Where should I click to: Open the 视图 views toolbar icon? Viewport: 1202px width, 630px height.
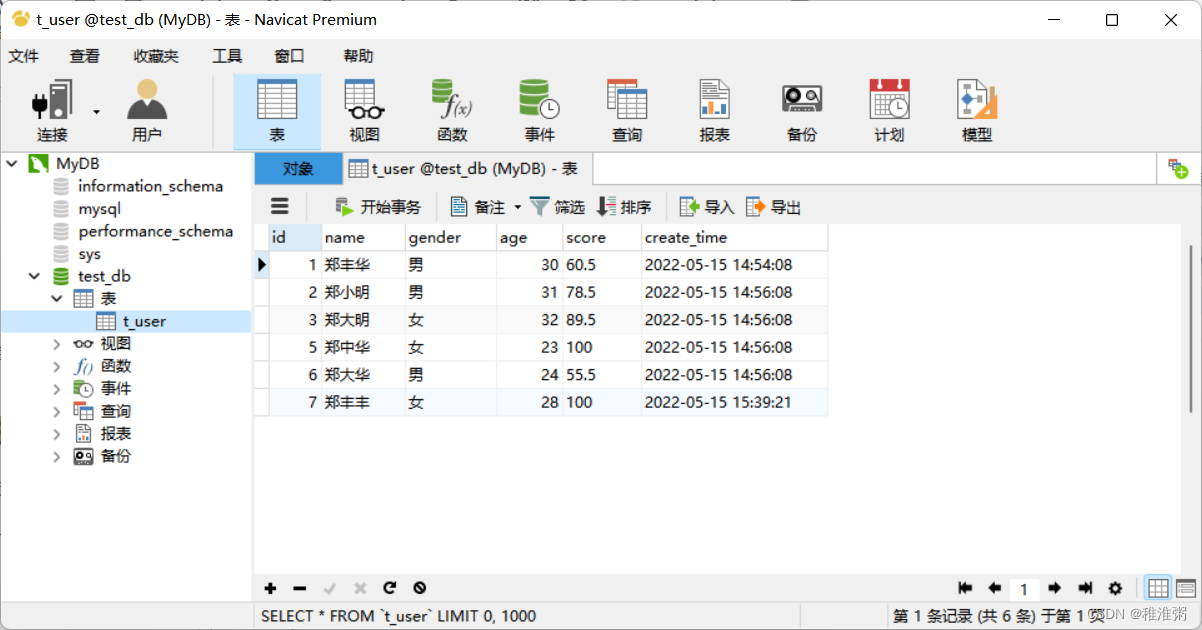(x=365, y=111)
